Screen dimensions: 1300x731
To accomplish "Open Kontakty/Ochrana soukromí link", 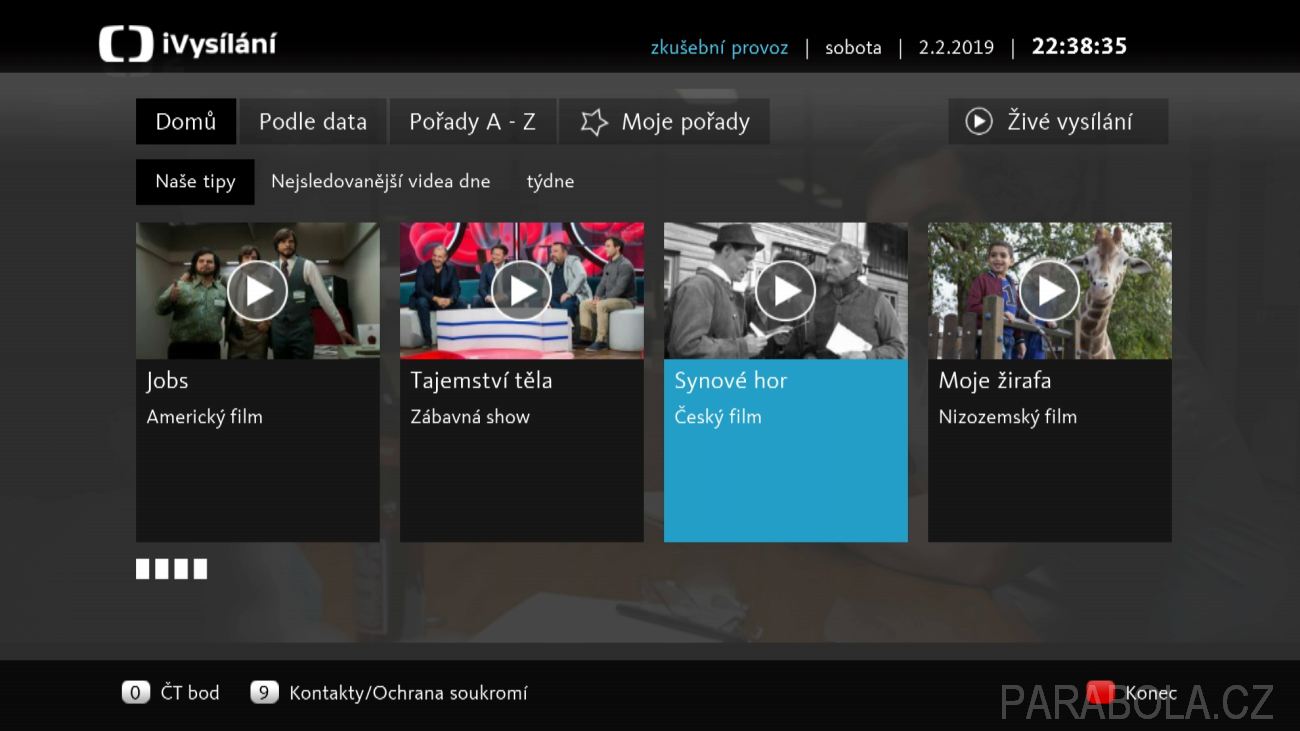I will coord(408,693).
